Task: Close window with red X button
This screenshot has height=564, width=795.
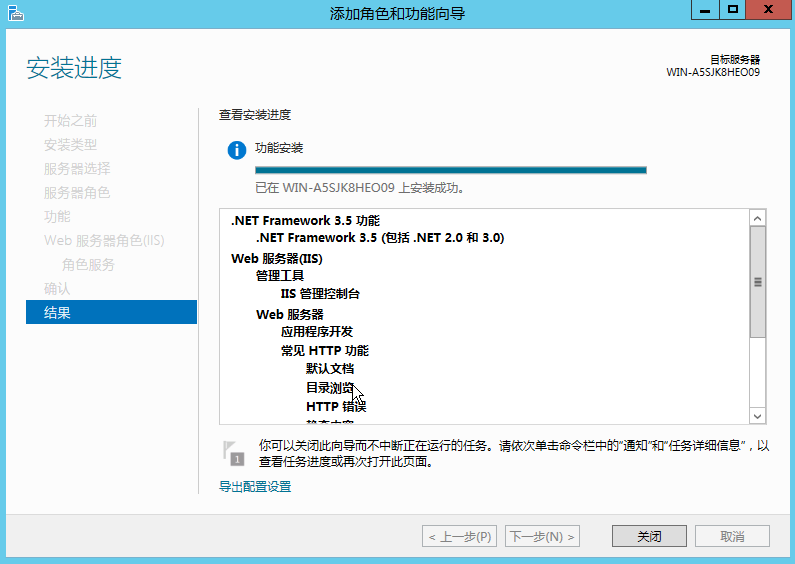Action: click(x=769, y=10)
